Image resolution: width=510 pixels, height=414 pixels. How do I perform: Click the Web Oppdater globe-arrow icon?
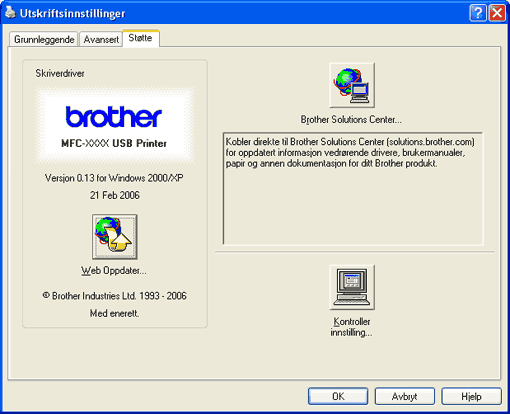coord(115,237)
